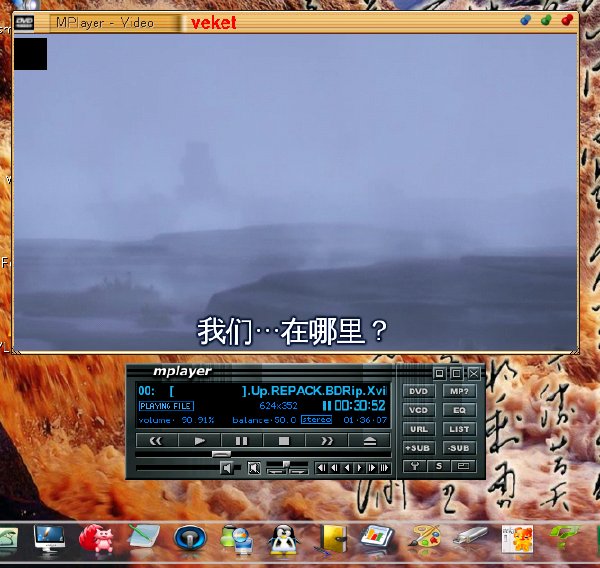
Task: Open the bar chart dock icon
Action: pyautogui.click(x=377, y=537)
